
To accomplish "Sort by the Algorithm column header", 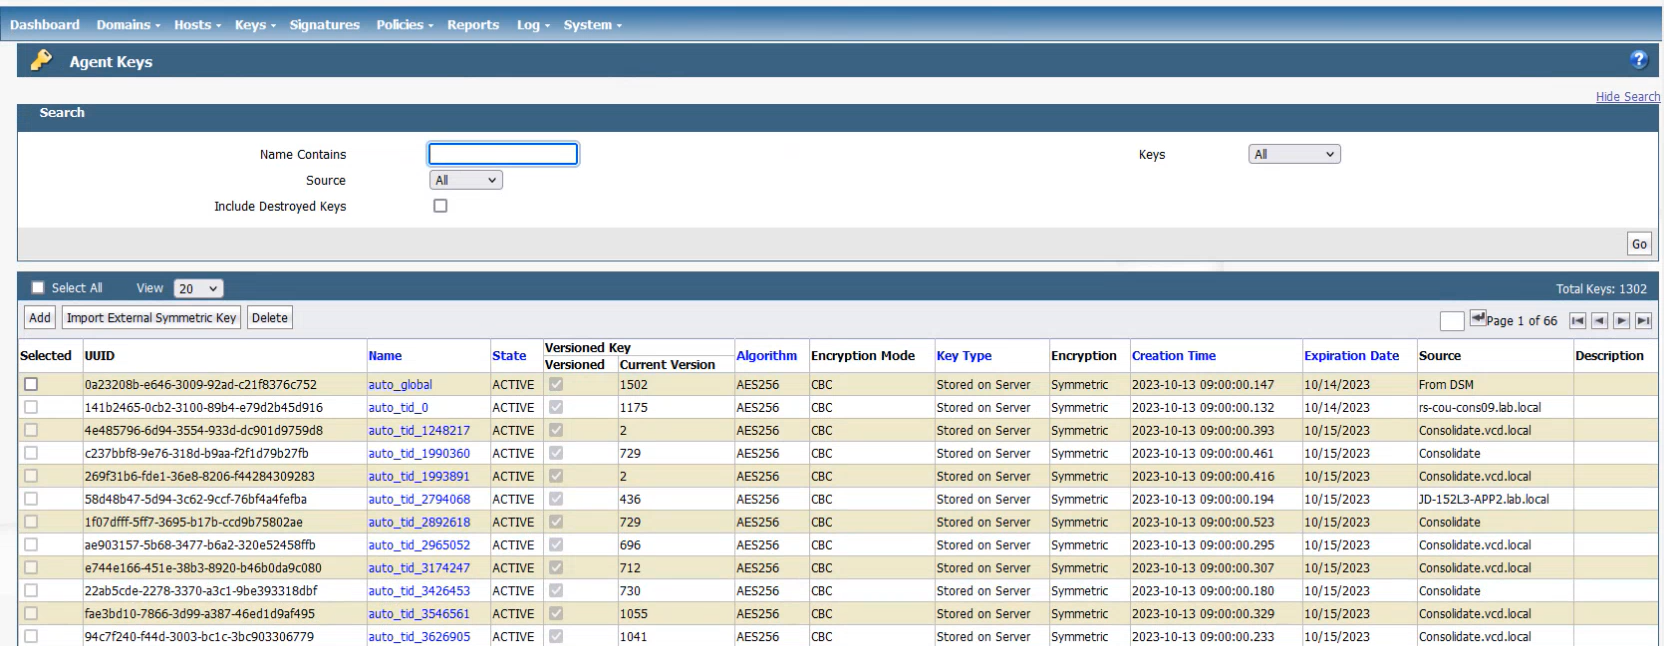I will pos(766,356).
